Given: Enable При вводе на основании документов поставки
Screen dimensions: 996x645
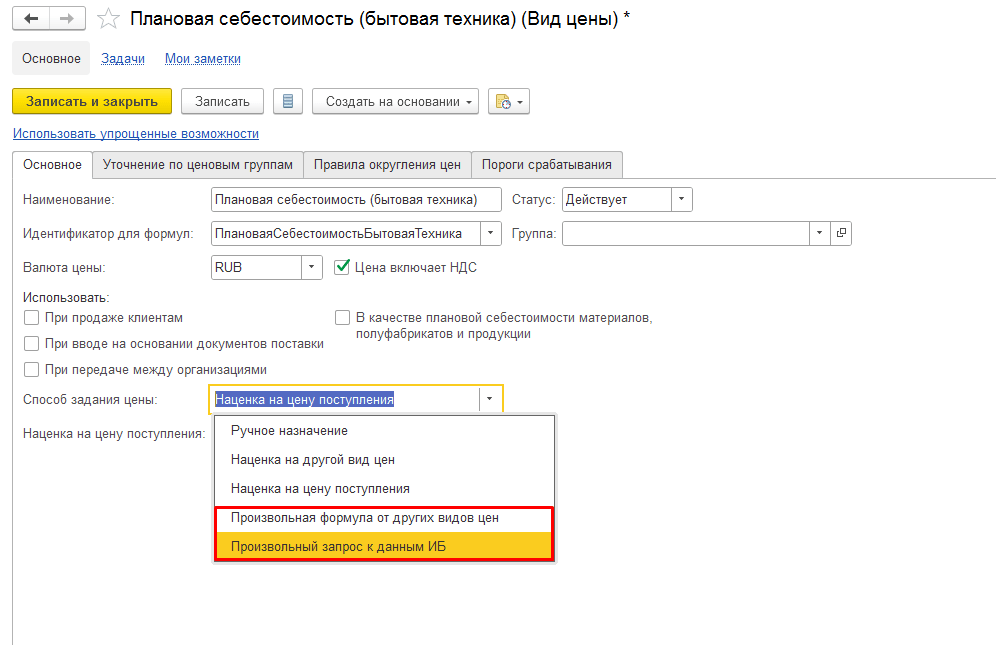Looking at the screenshot, I should [31, 344].
